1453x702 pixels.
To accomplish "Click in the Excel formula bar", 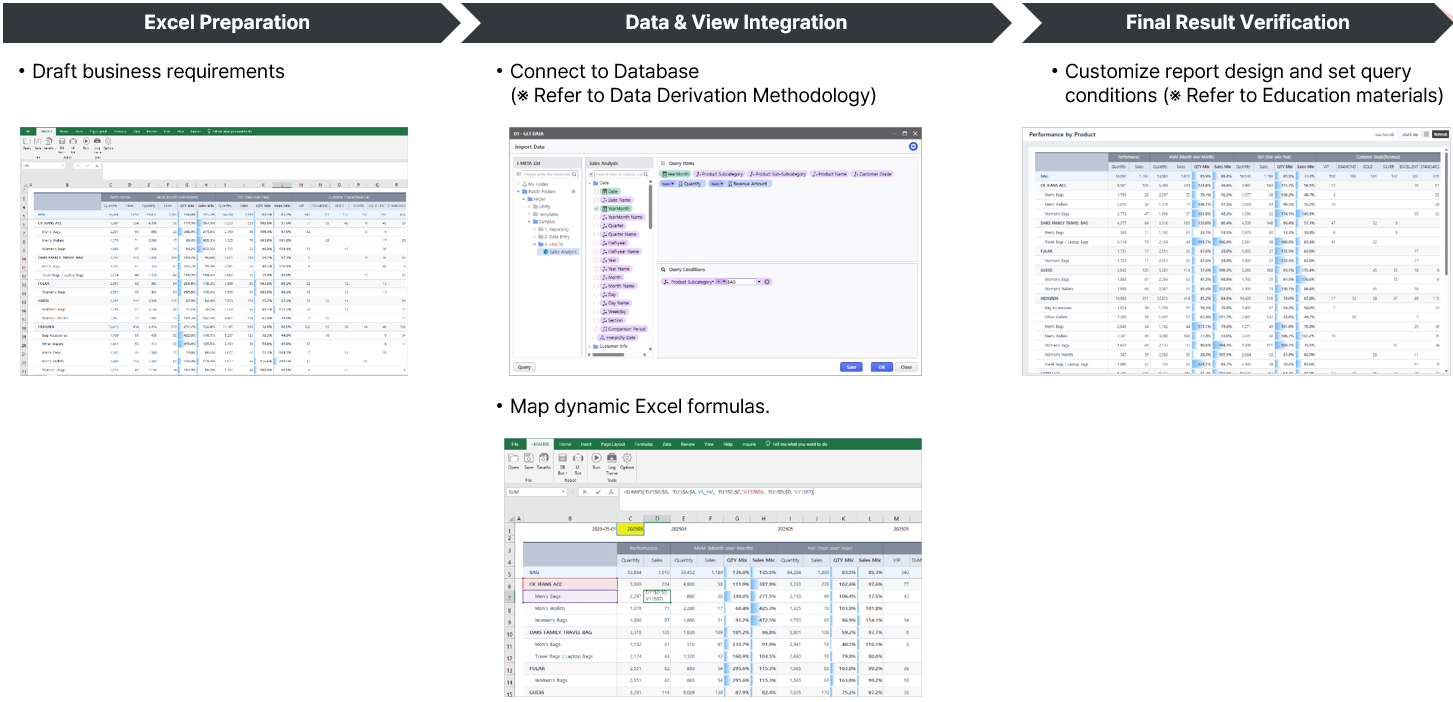I will [x=770, y=499].
